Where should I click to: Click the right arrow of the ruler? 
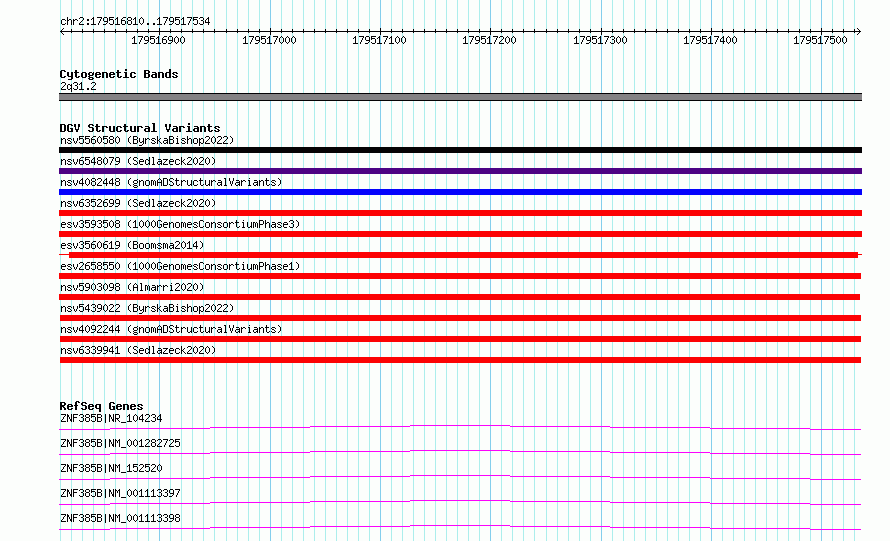858,31
